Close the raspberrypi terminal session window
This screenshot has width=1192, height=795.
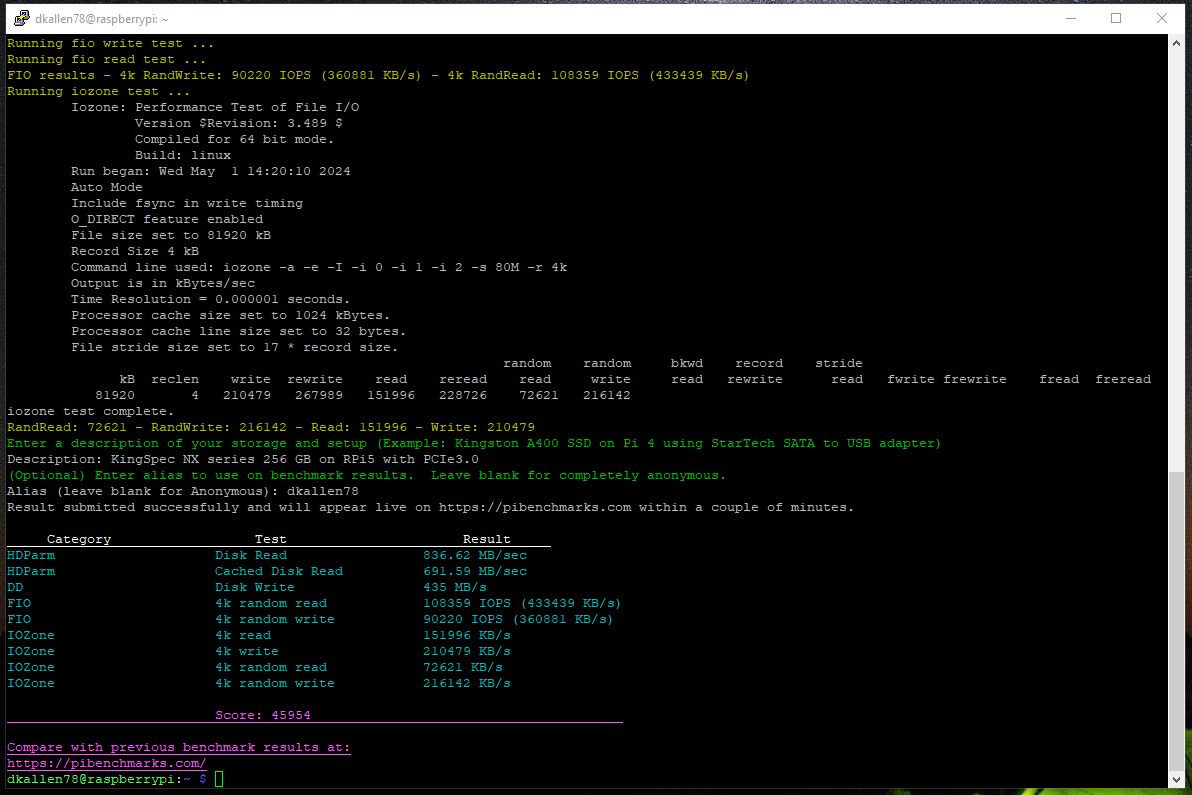coord(1162,18)
